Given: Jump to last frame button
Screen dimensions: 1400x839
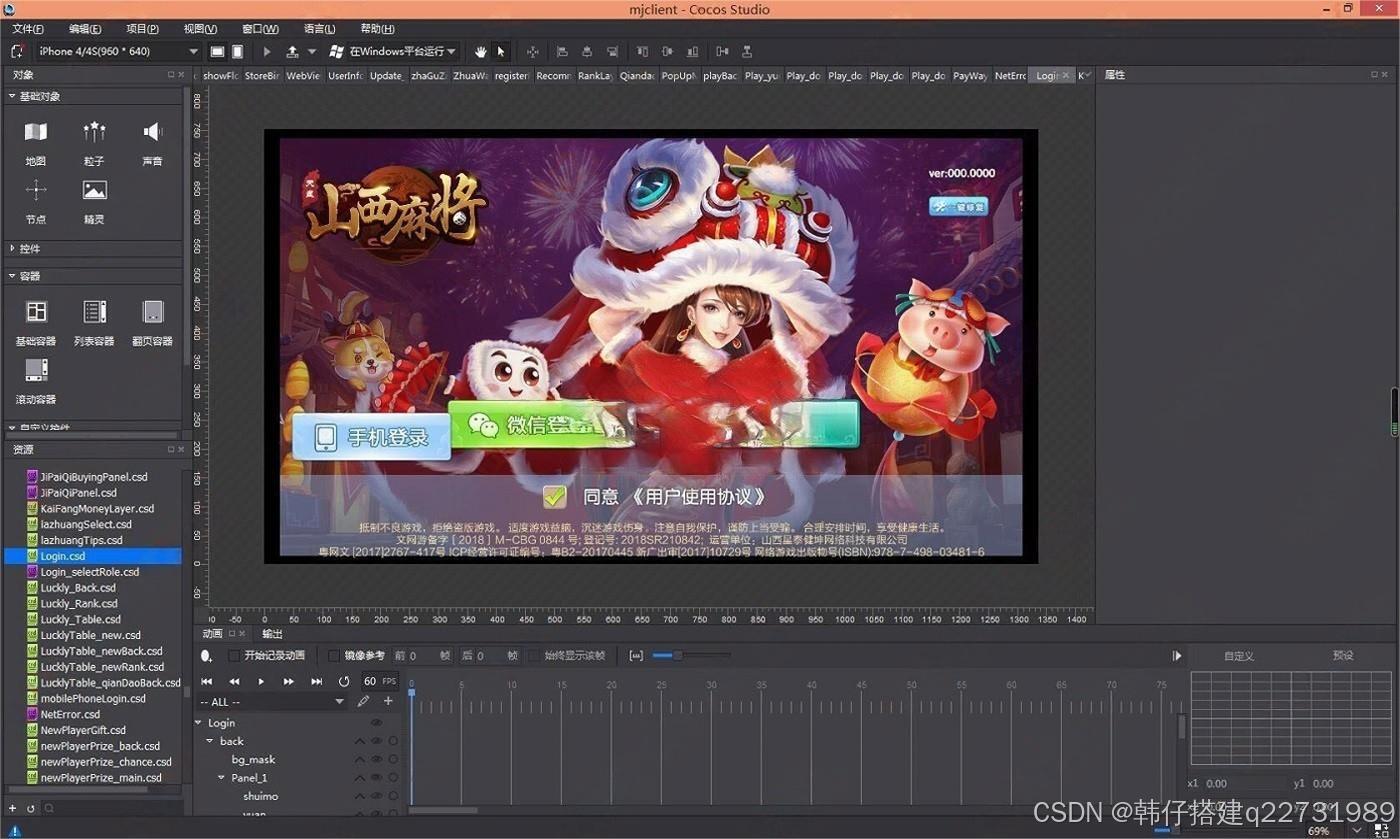Looking at the screenshot, I should click(316, 681).
